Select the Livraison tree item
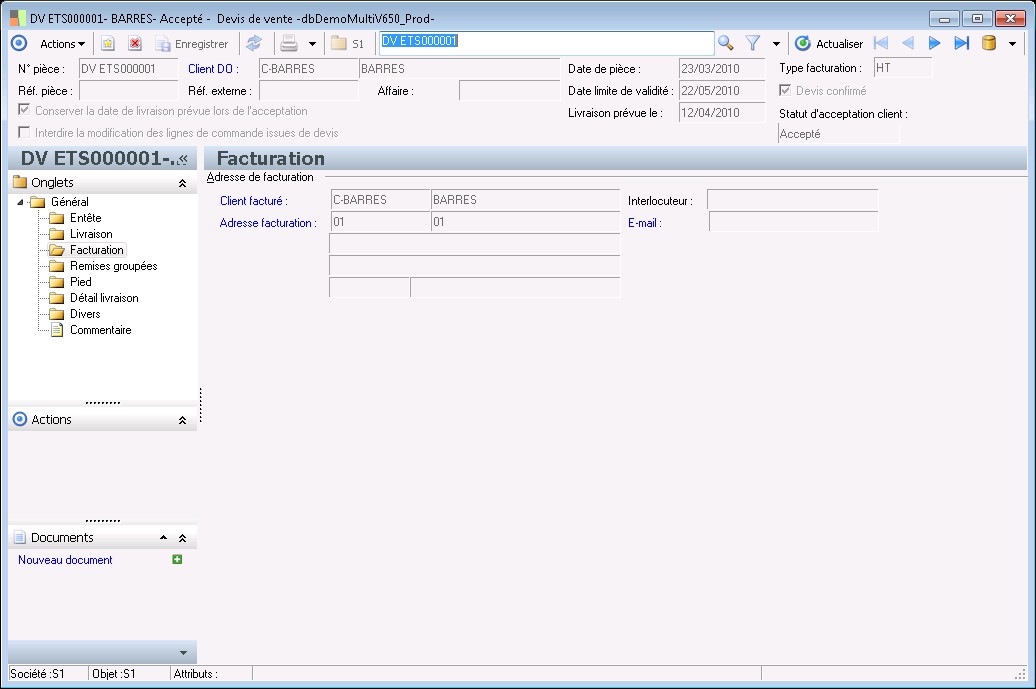Image resolution: width=1036 pixels, height=689 pixels. (91, 234)
